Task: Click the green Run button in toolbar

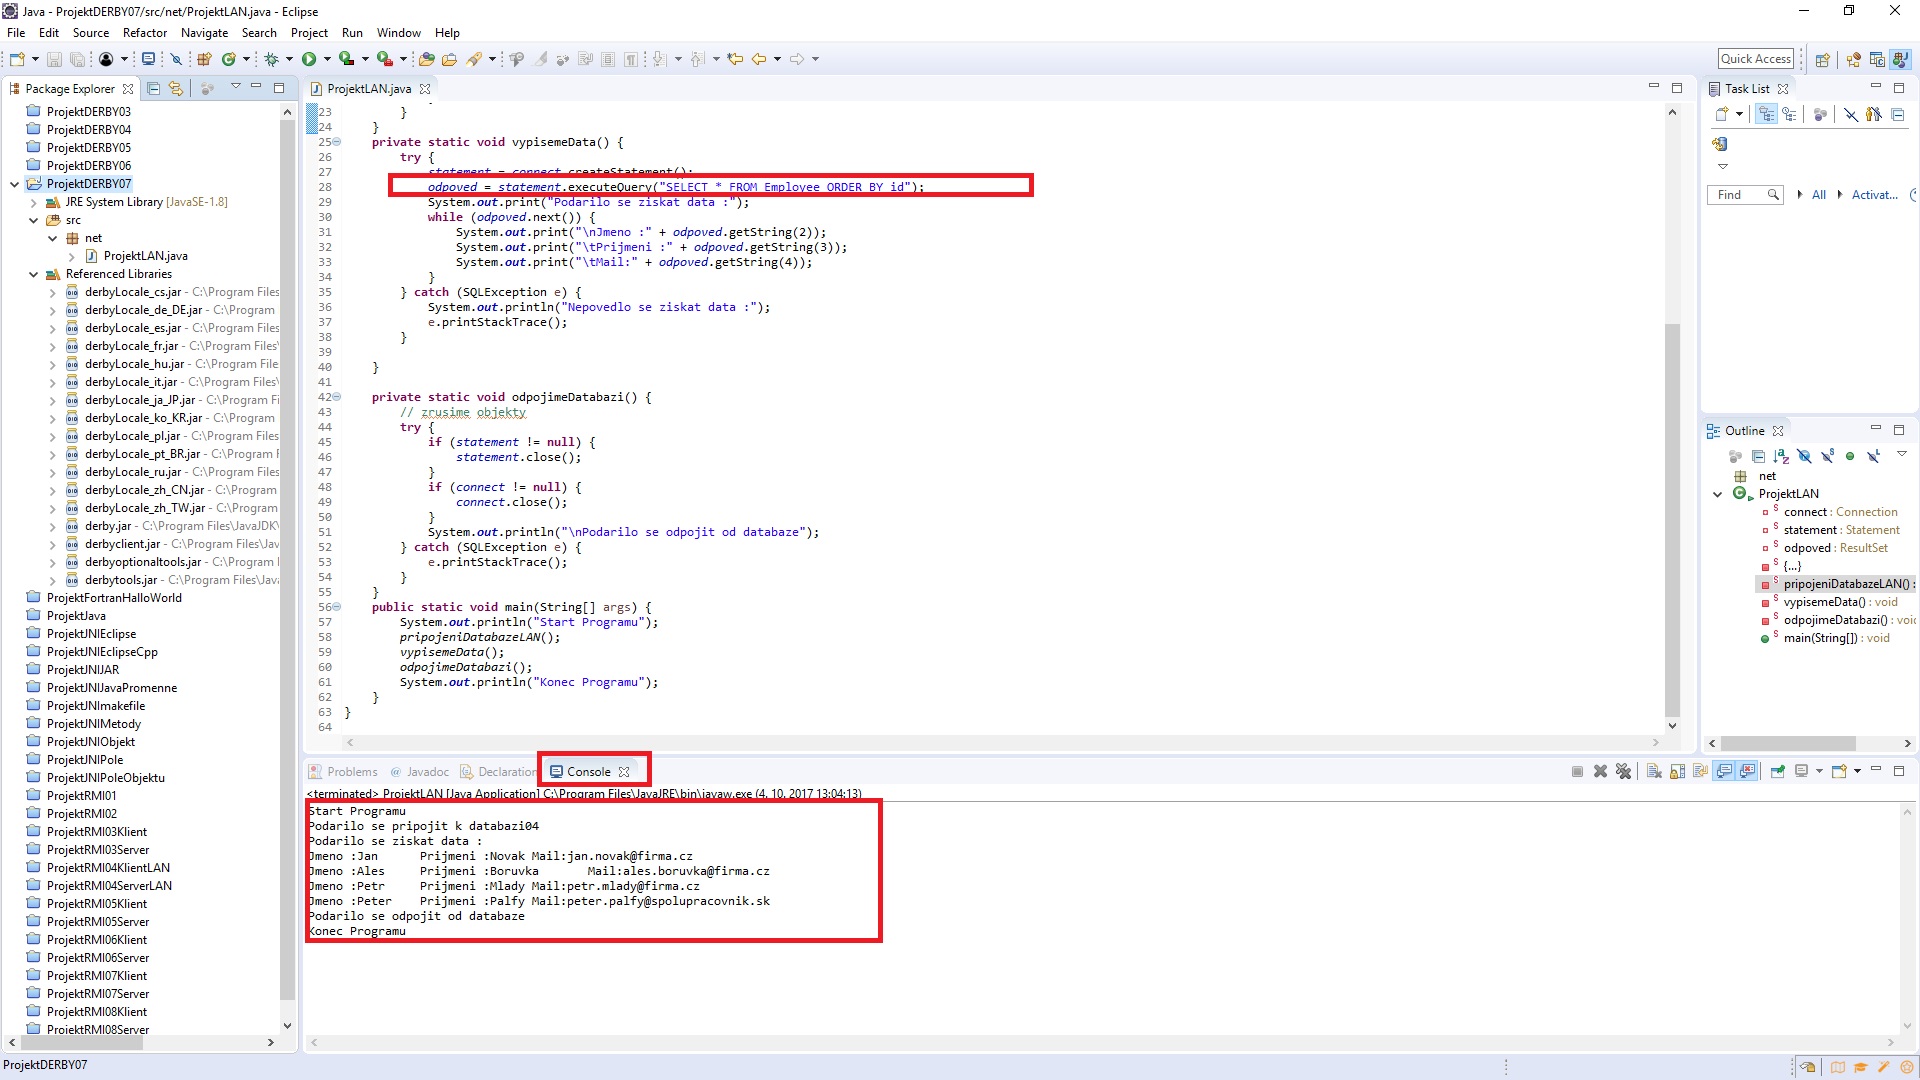Action: tap(309, 59)
